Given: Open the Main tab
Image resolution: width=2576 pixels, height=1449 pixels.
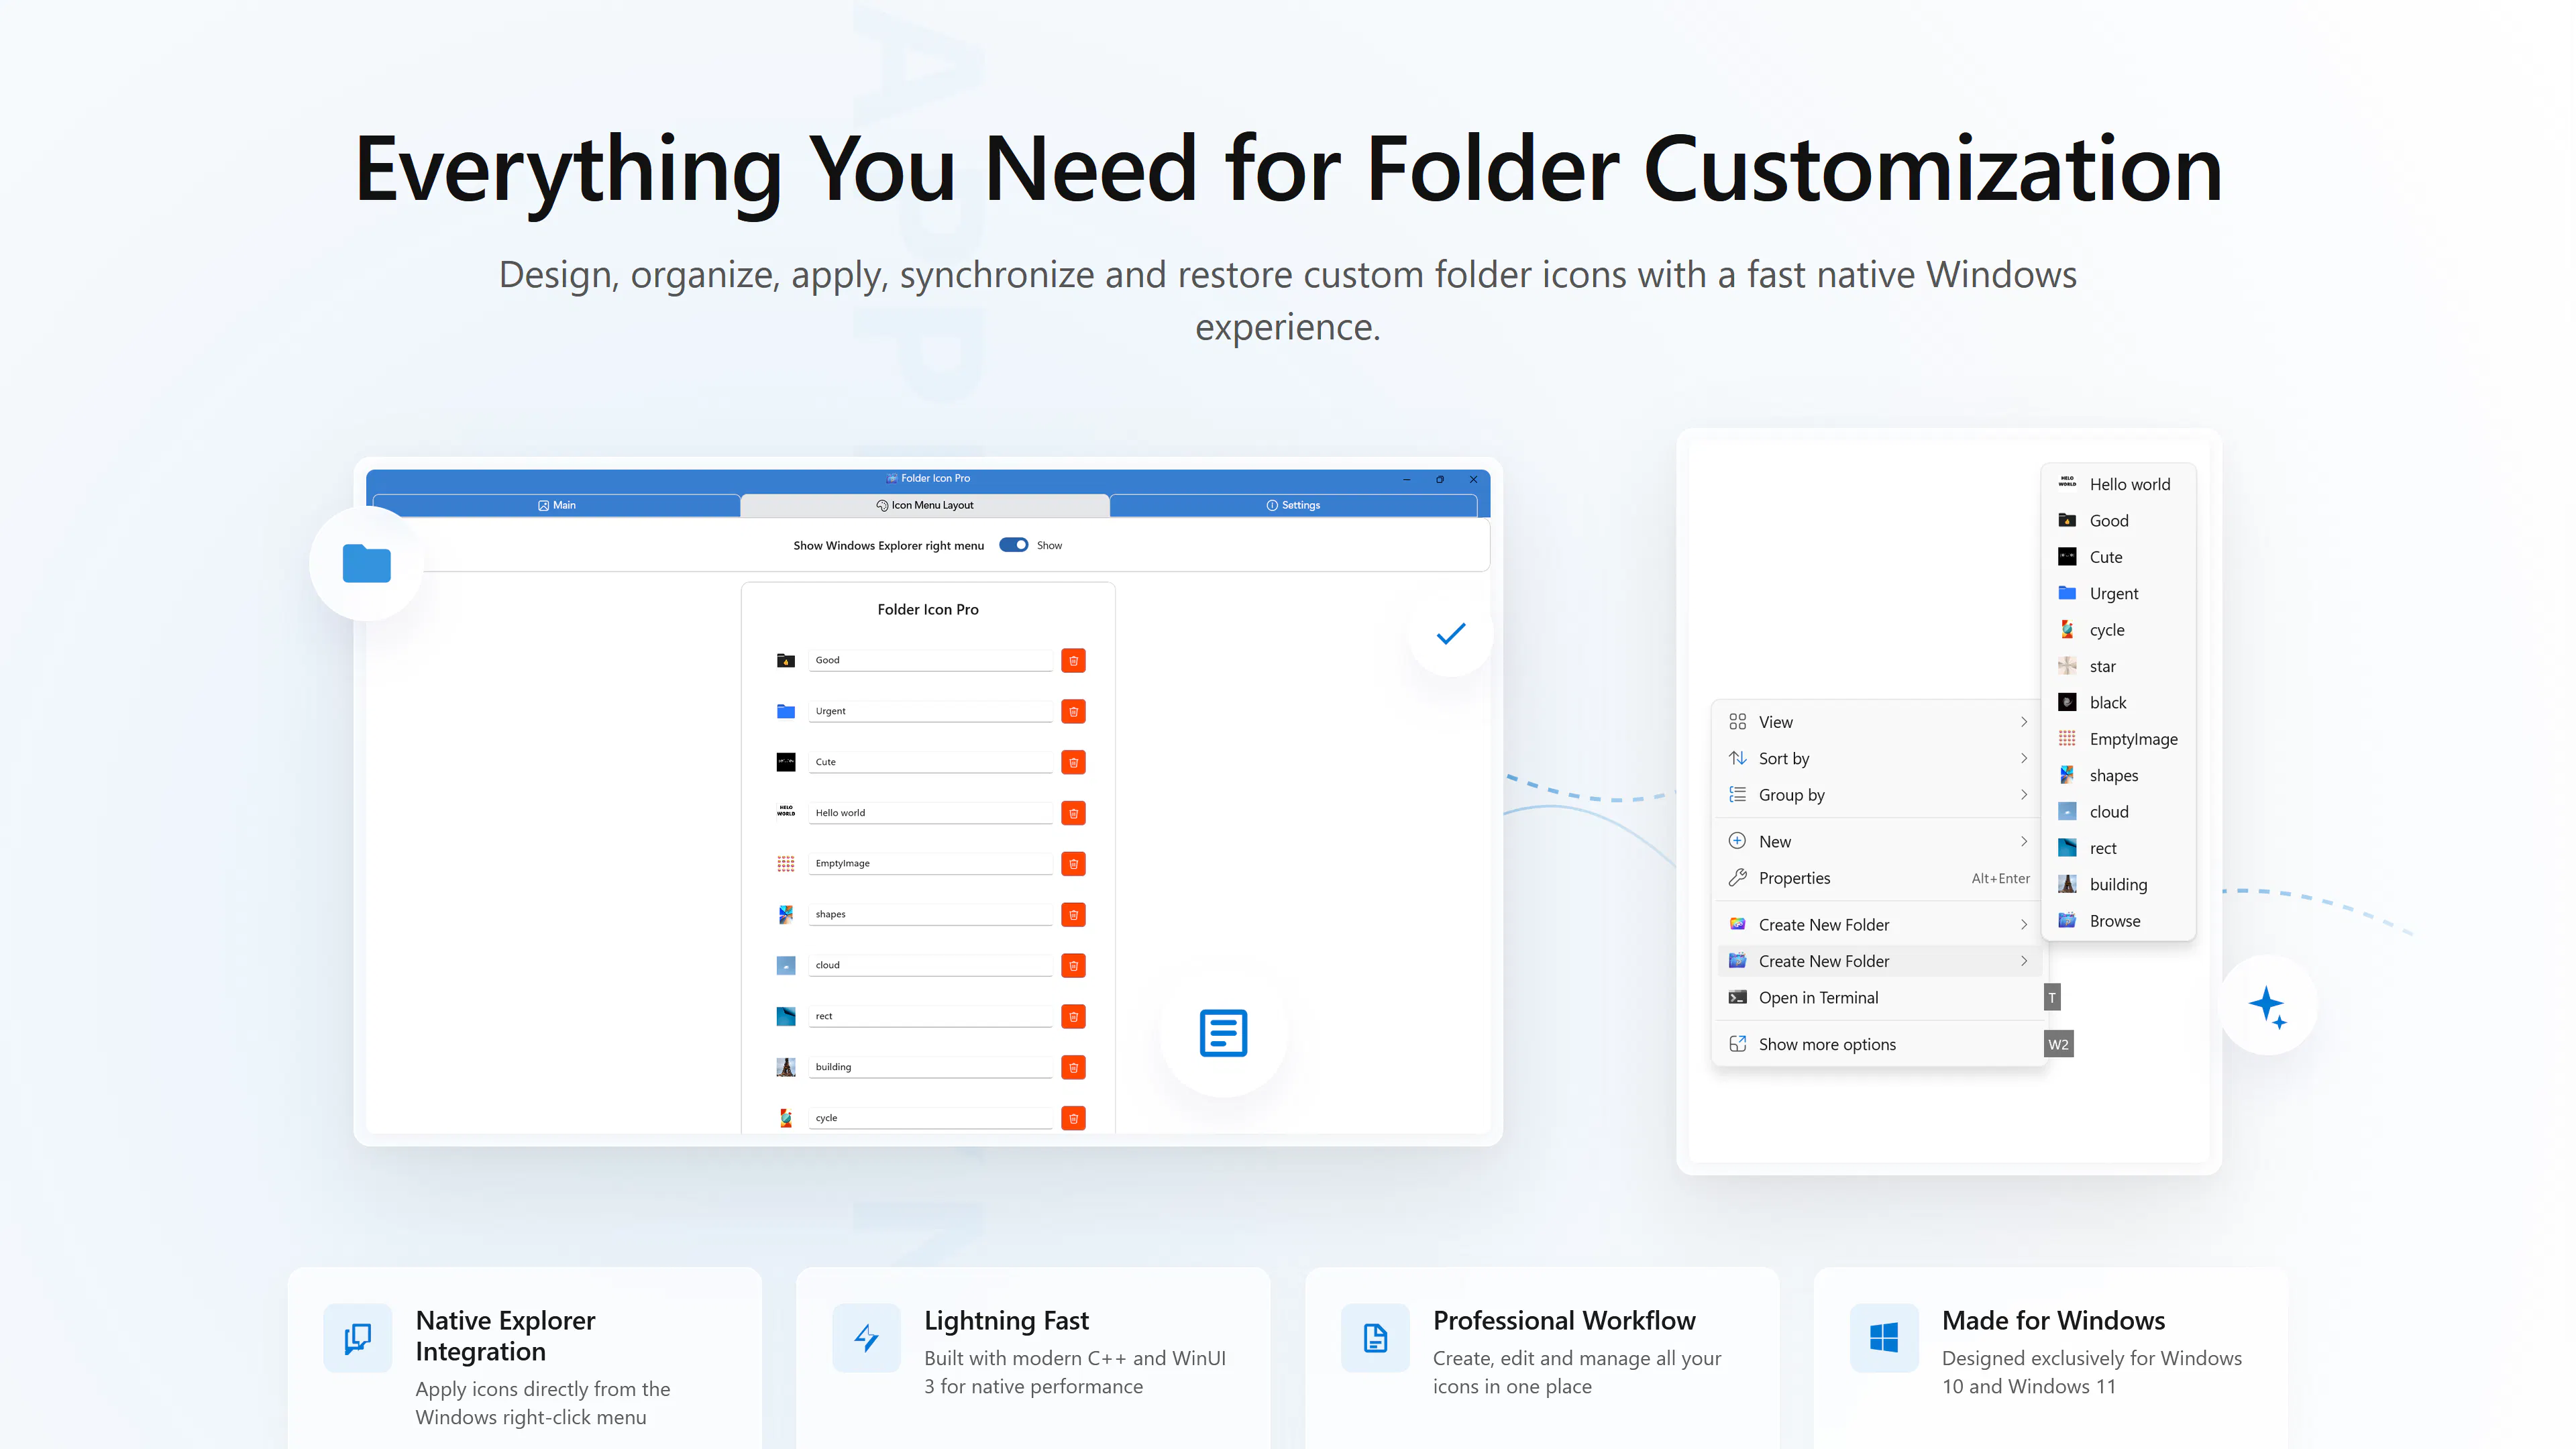Looking at the screenshot, I should tap(556, 505).
